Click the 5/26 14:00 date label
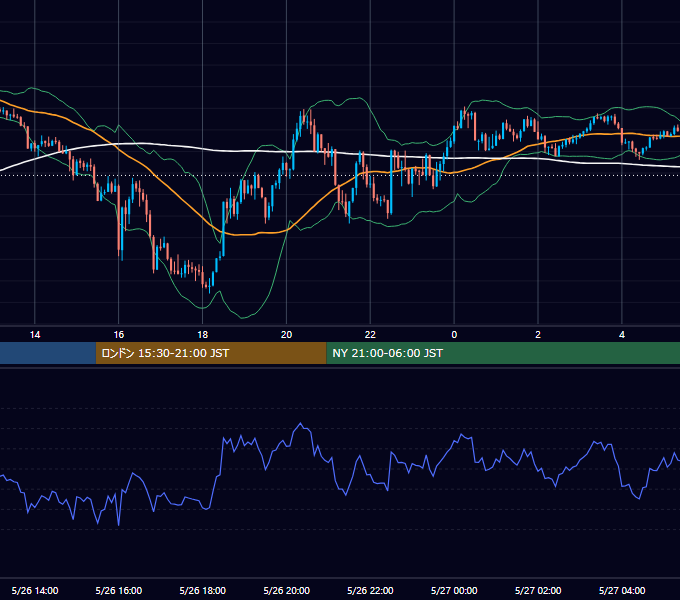Screen dimensions: 680x600 [35, 590]
